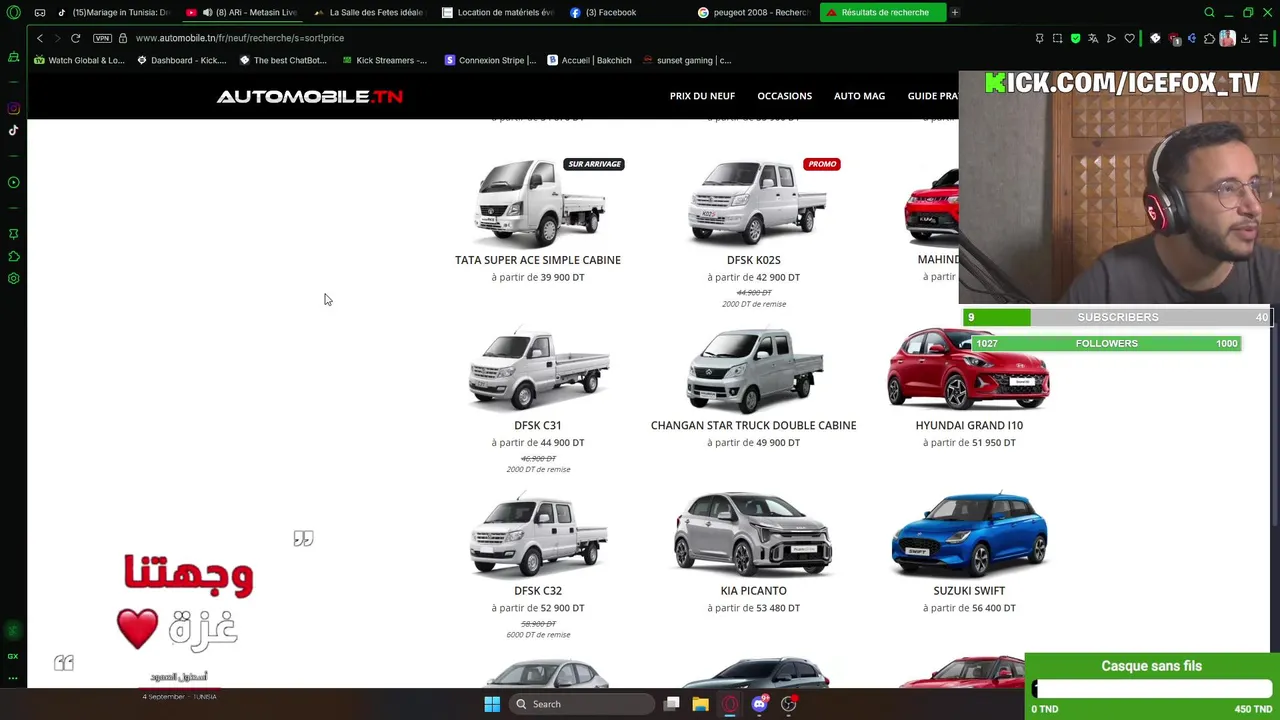Screen dimensions: 1280x720
Task: Open the sidebar player icon
Action: tap(14, 182)
